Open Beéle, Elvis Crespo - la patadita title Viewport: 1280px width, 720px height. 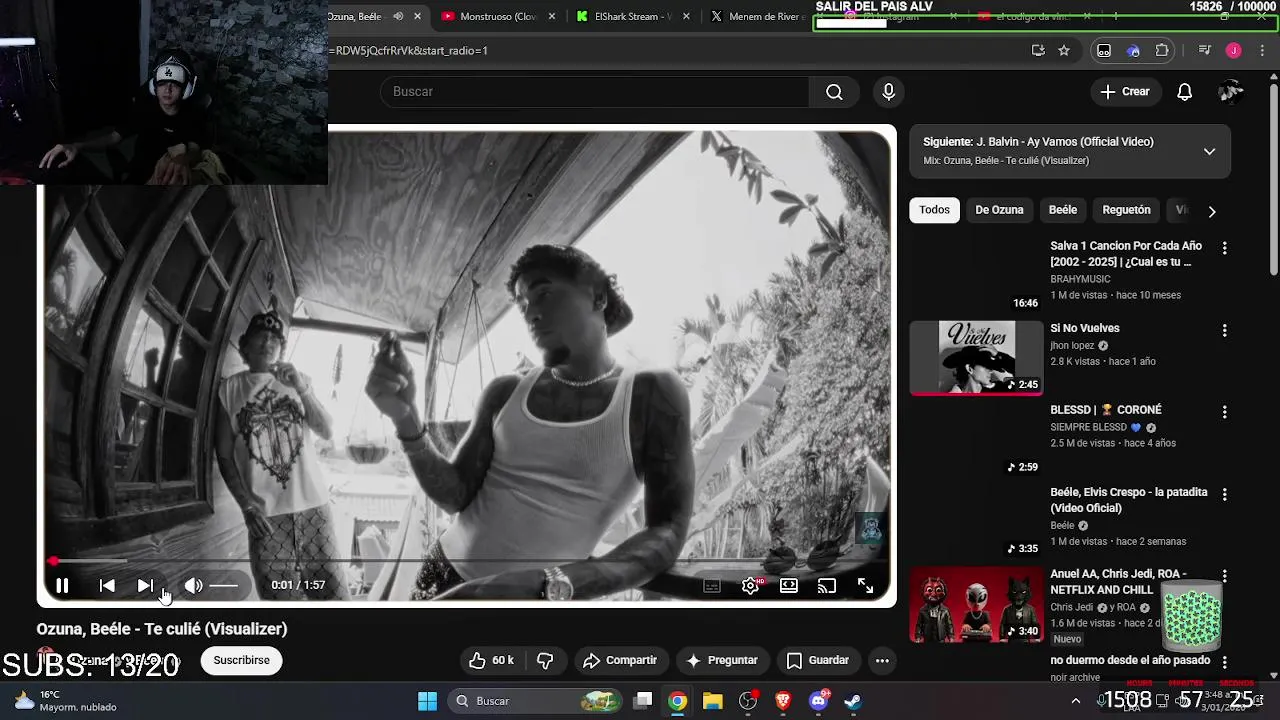(1129, 500)
